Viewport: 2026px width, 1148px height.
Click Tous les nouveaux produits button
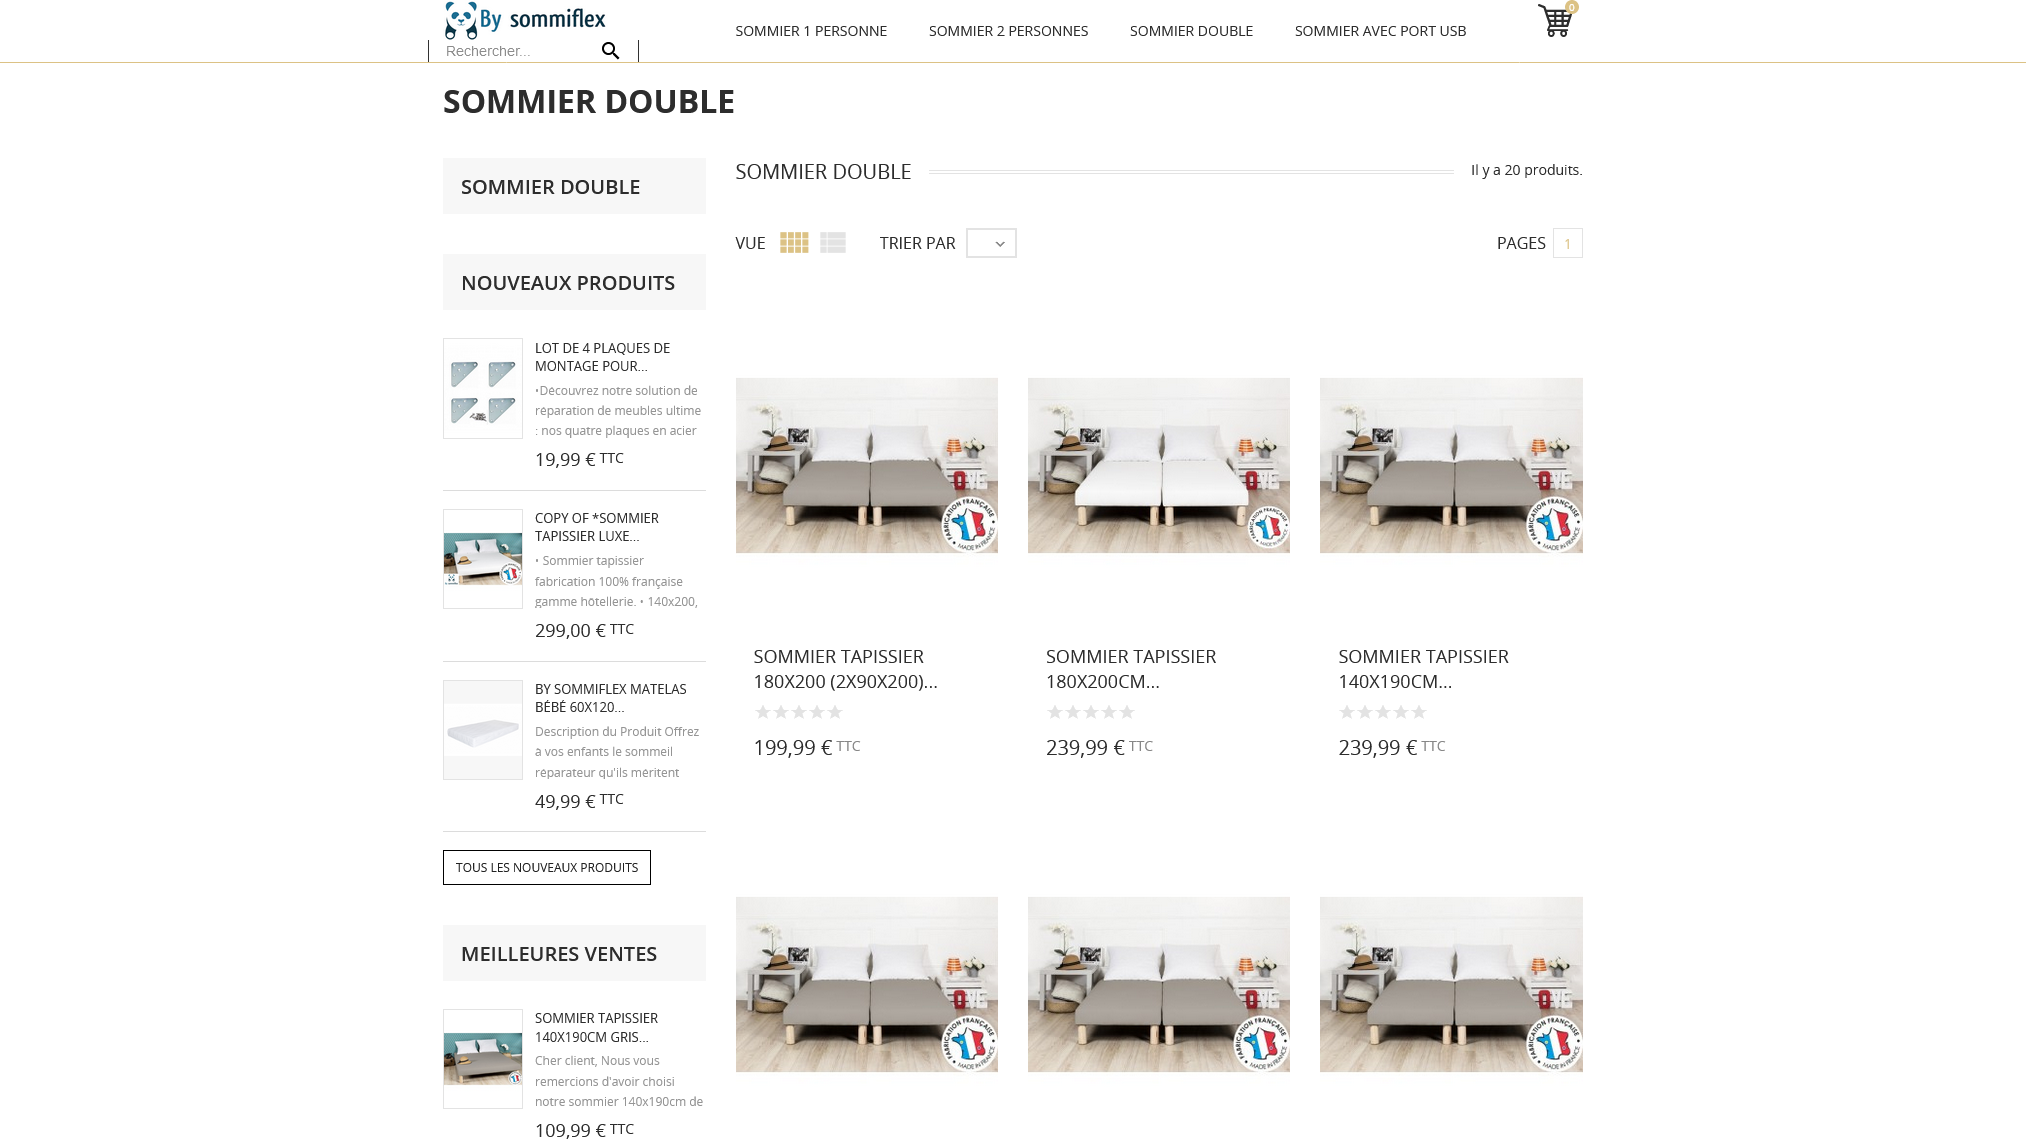[x=547, y=867]
